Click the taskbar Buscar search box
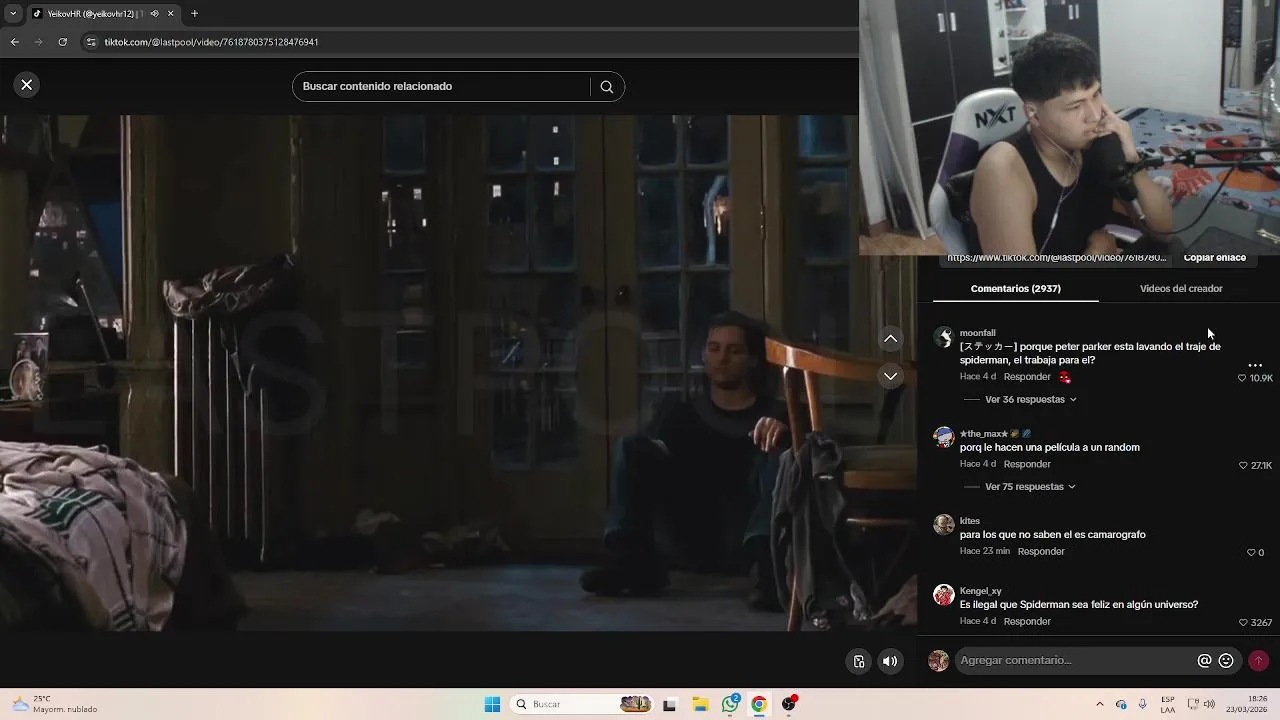The height and width of the screenshot is (720, 1280). [x=582, y=705]
